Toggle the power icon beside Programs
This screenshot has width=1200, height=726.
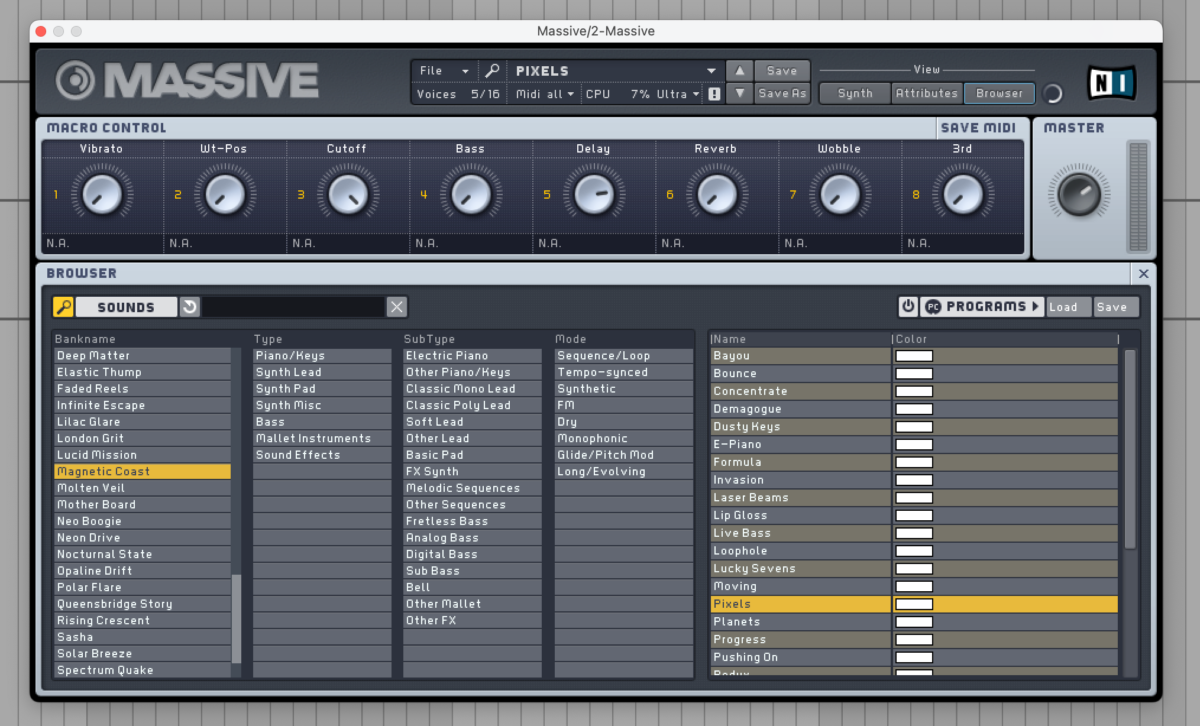909,307
